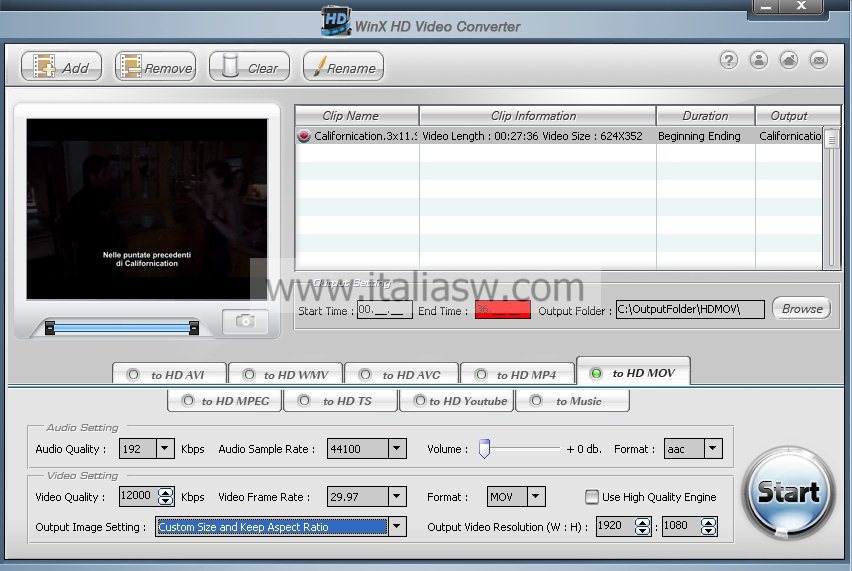Open the audio Format aac dropdown
The image size is (852, 571).
pyautogui.click(x=713, y=448)
